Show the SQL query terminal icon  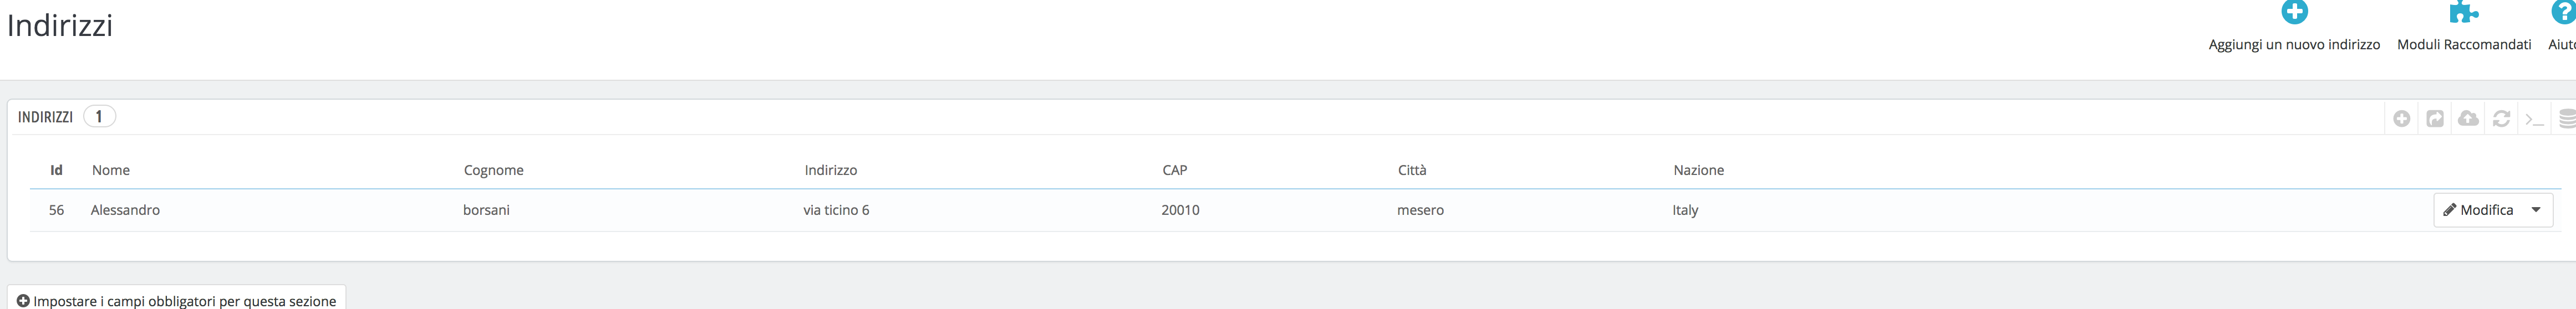coord(2534,119)
